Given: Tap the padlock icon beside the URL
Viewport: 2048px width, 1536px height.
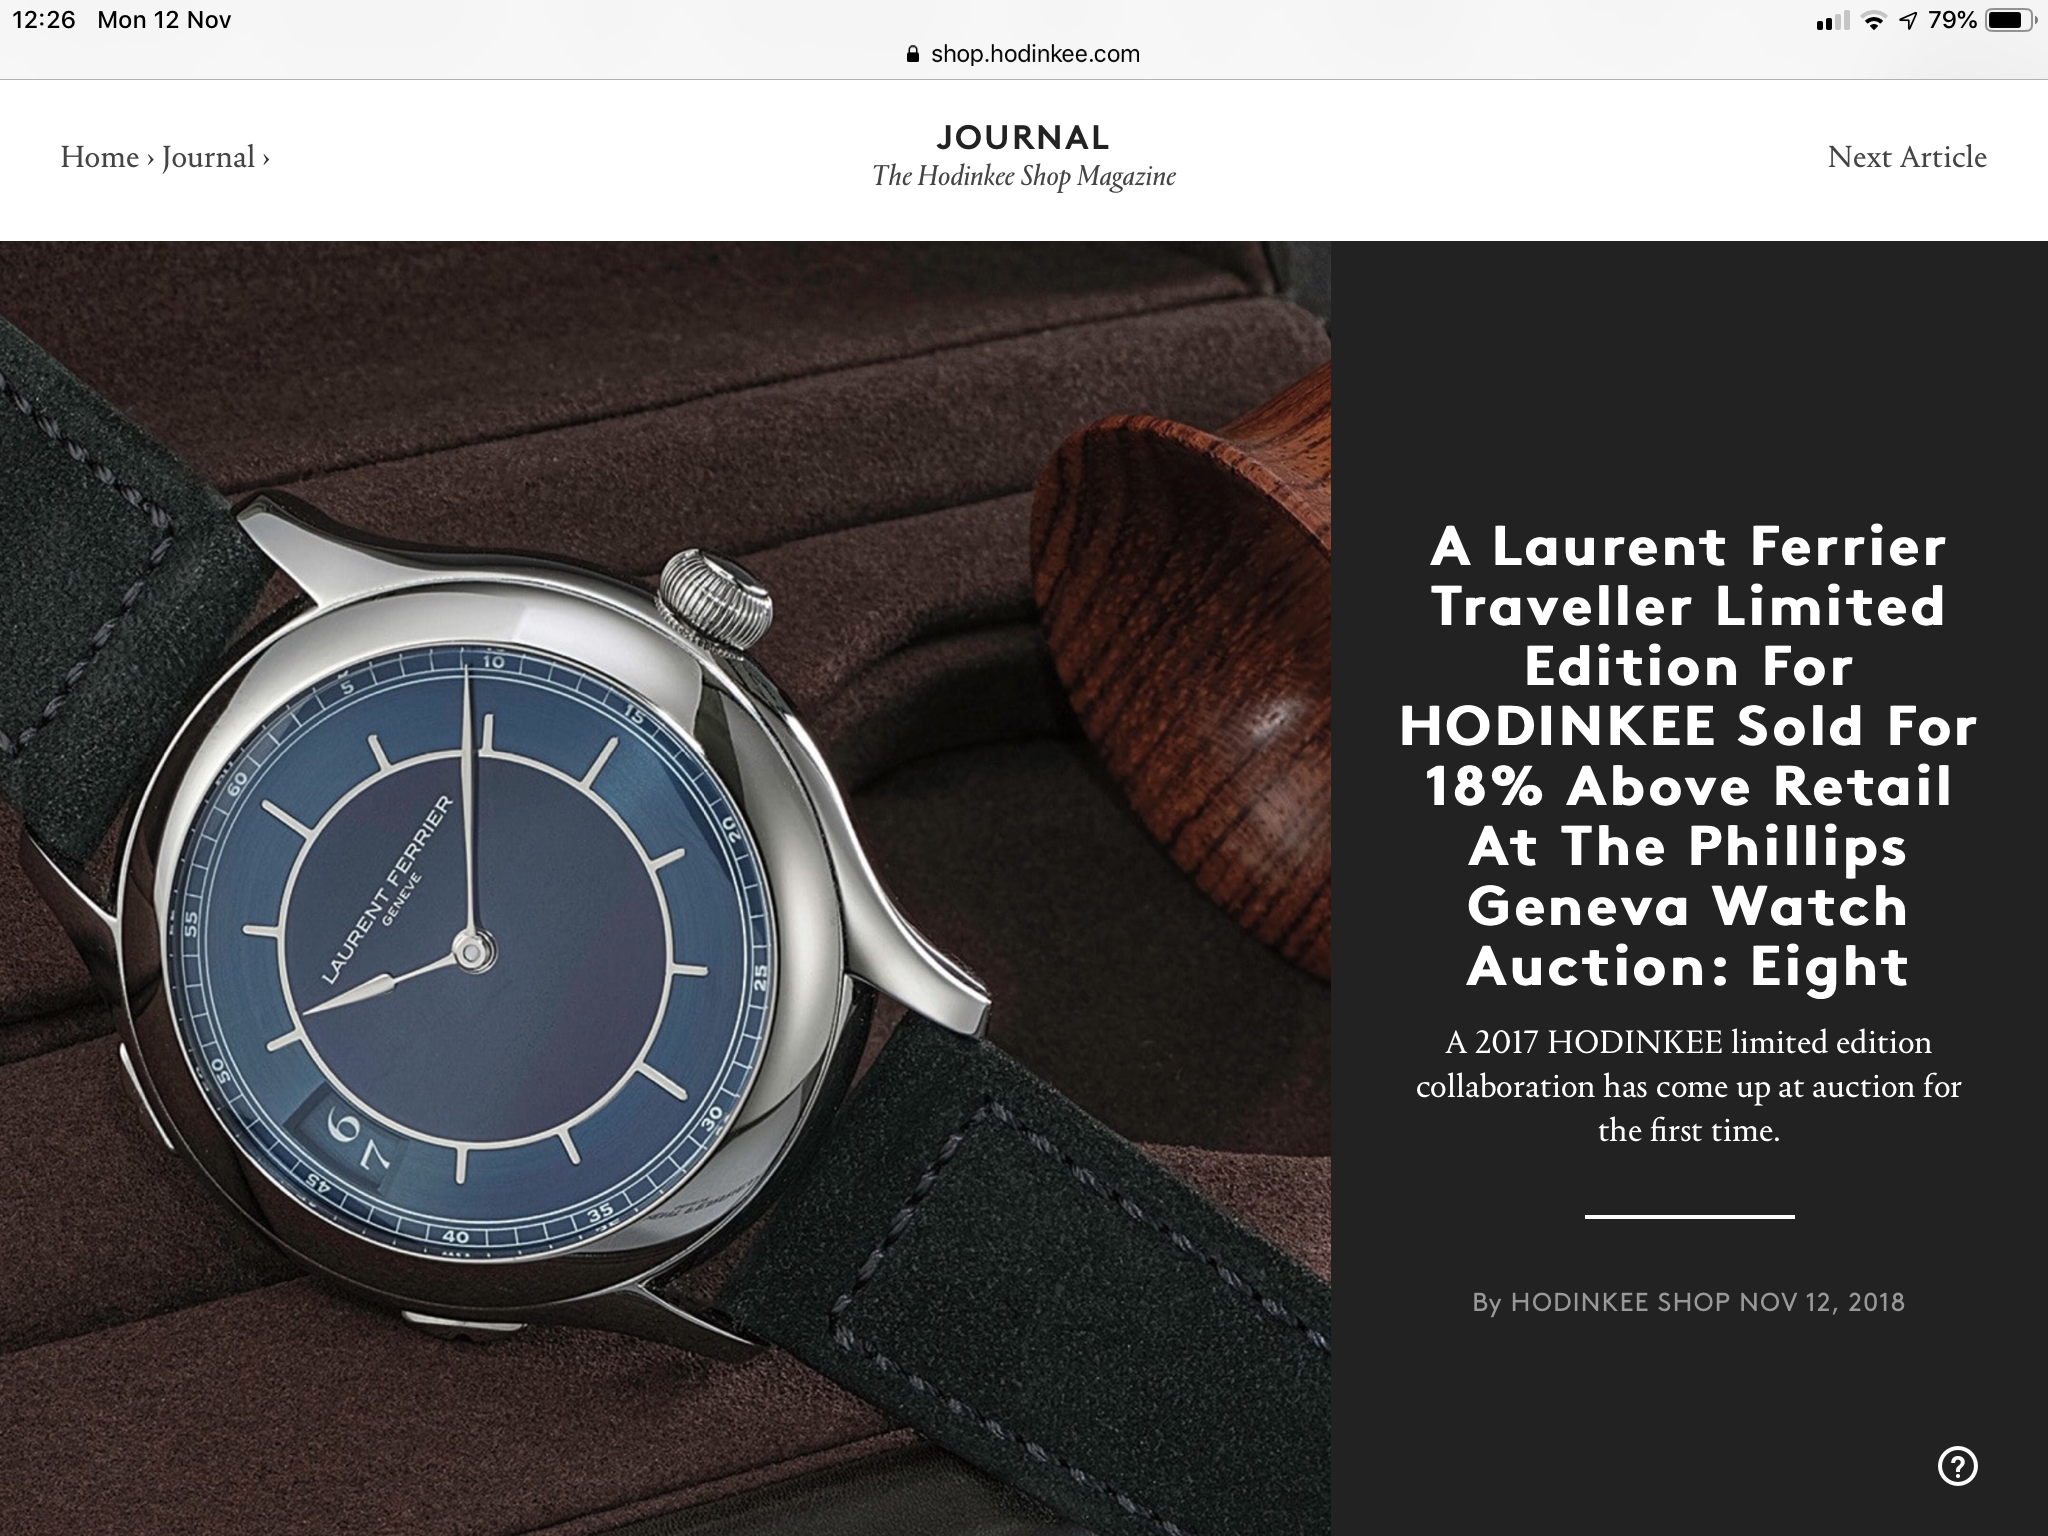Looking at the screenshot, I should [x=912, y=54].
